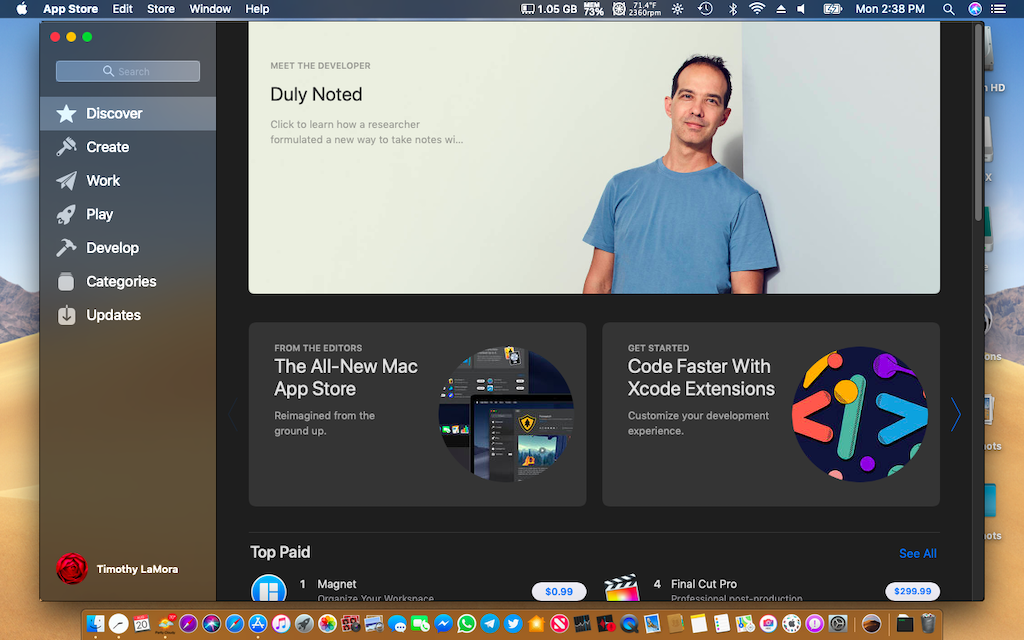This screenshot has width=1024, height=640.
Task: Open Time Machine menu bar icon
Action: (x=705, y=9)
